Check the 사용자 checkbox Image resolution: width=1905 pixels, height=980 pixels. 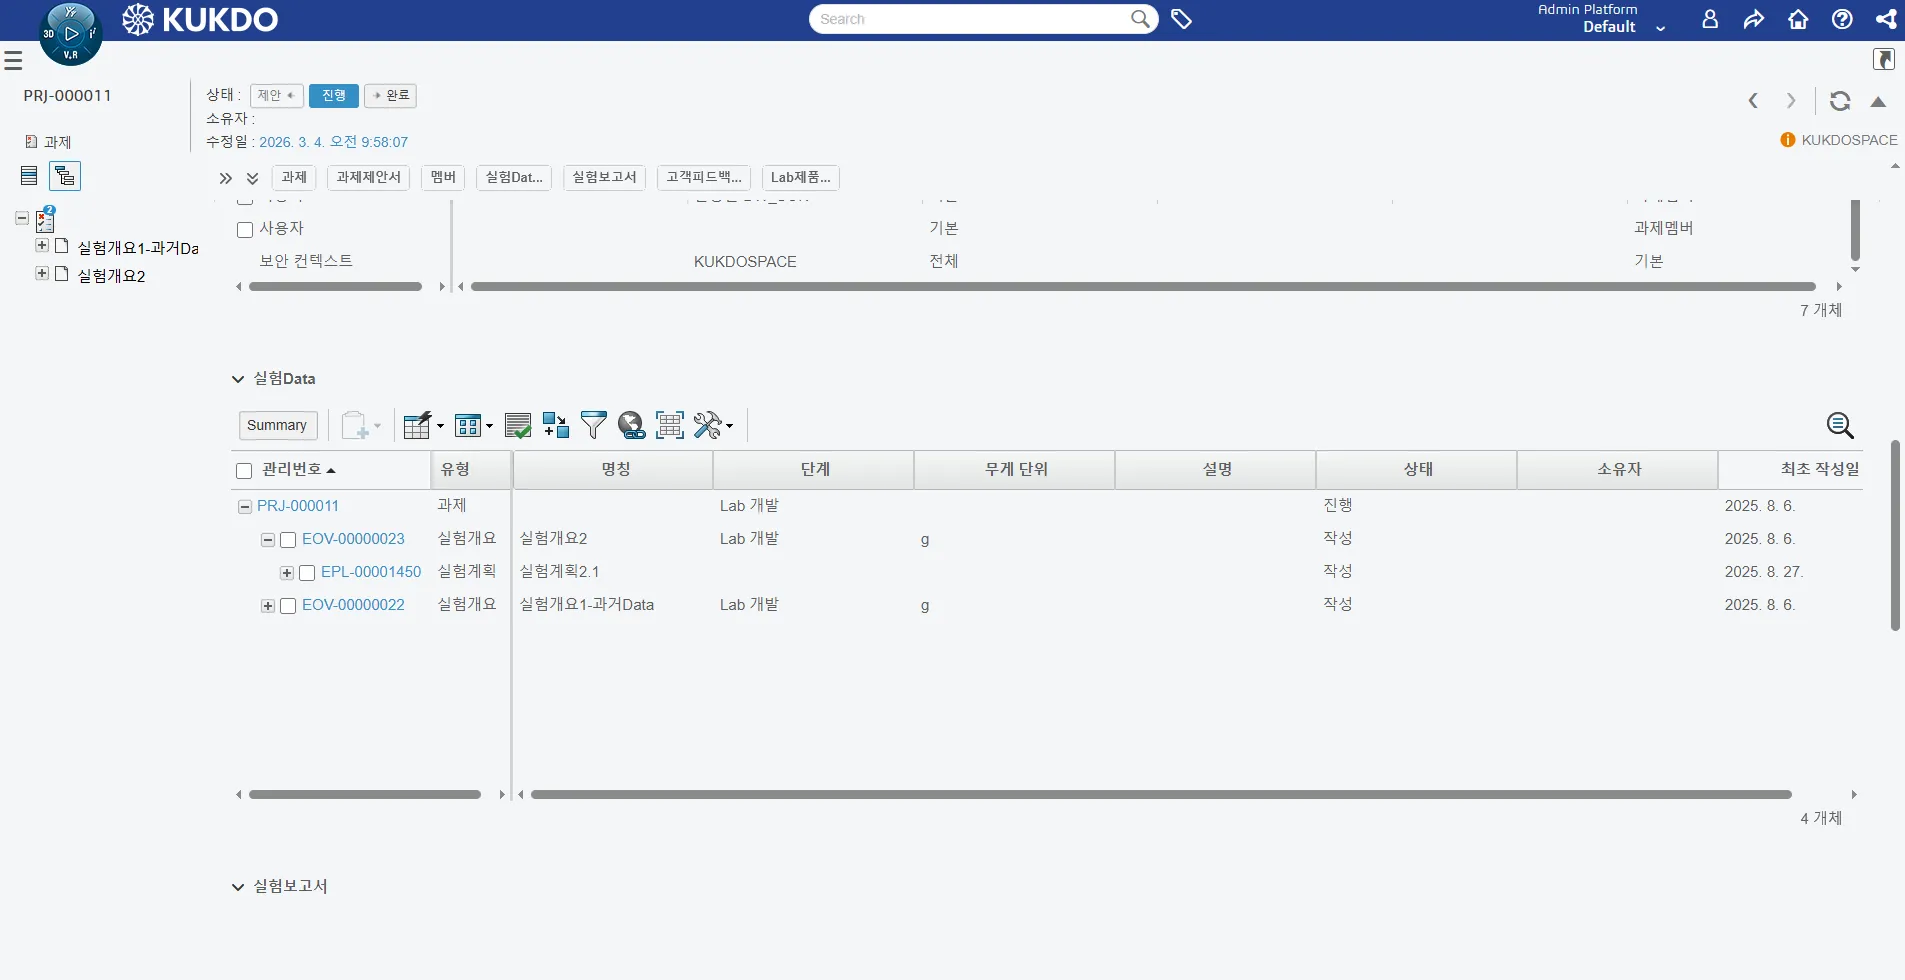pyautogui.click(x=243, y=230)
